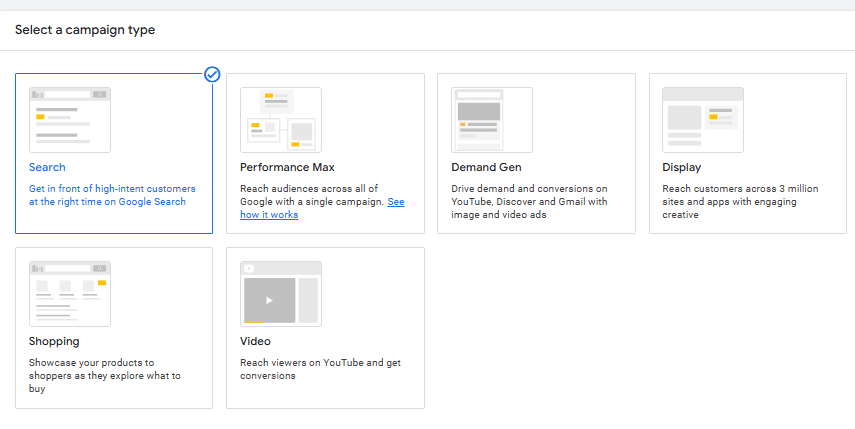
Task: Click the Demand Gen illustration icon
Action: click(492, 120)
